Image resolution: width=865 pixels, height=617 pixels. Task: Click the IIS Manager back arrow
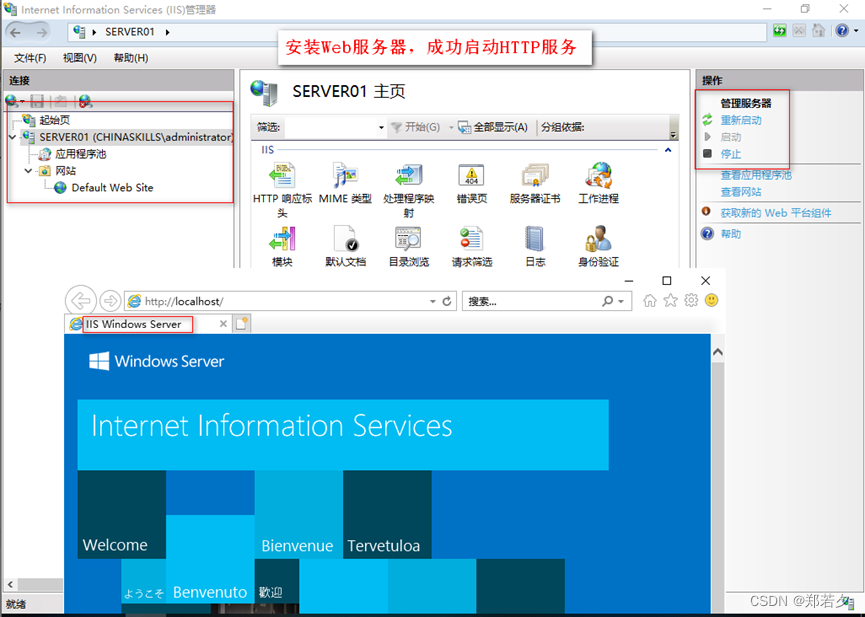15,33
